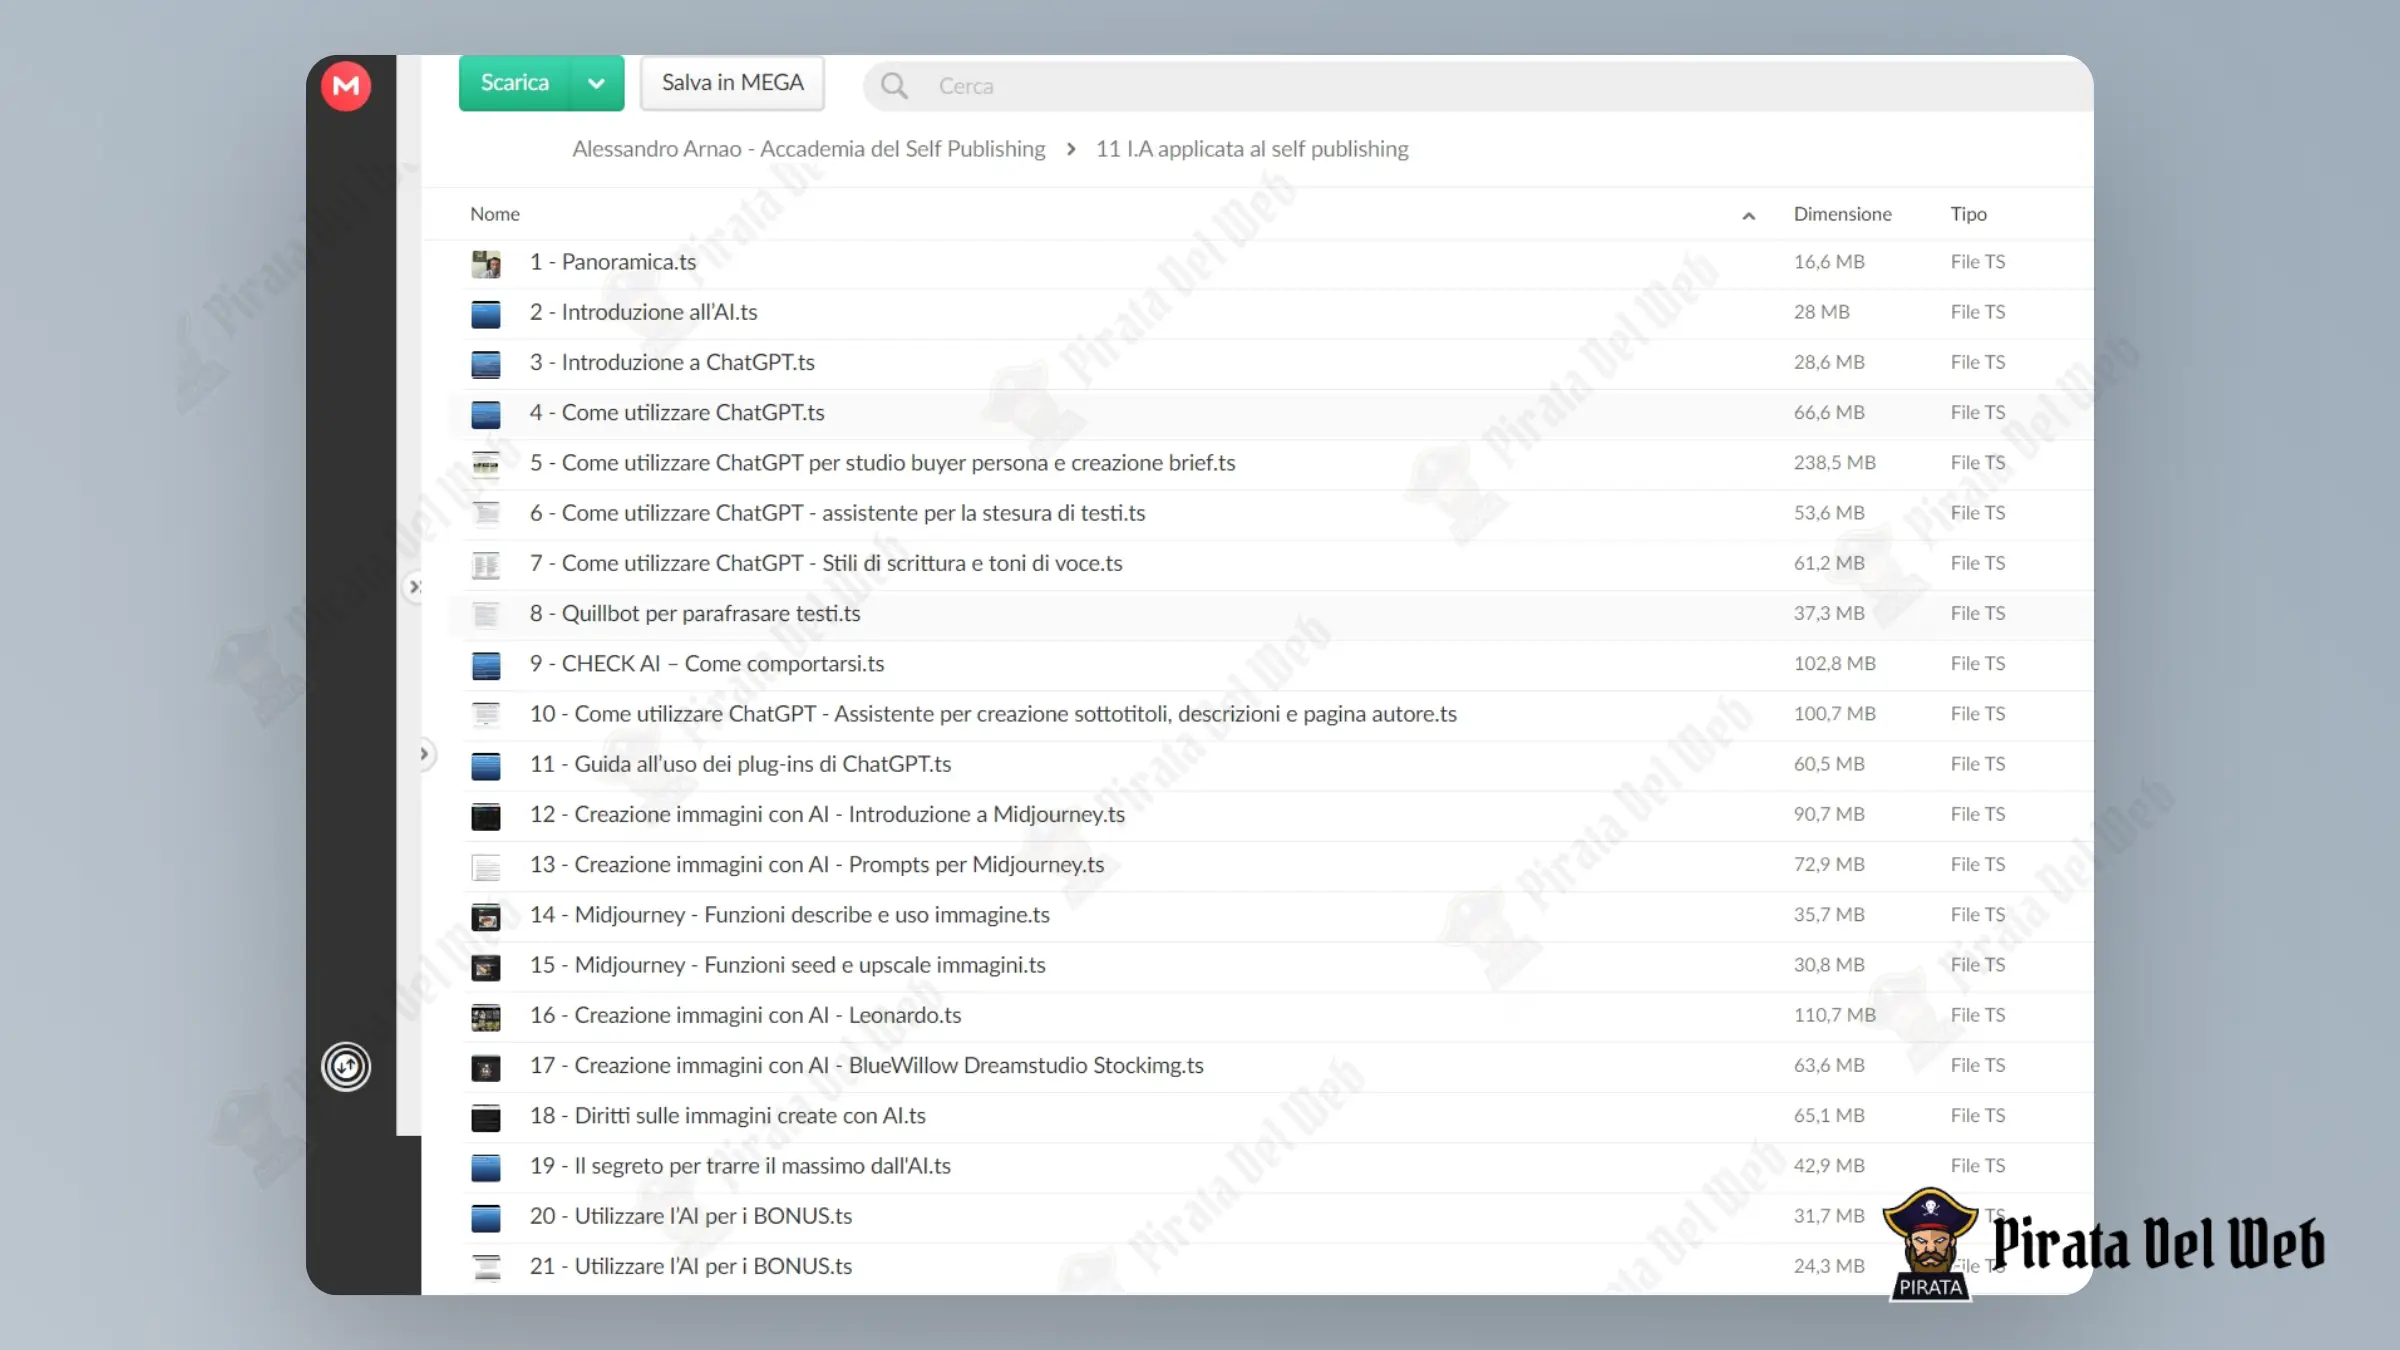Select 17 - BlueWillow Dreamstudio Stockimg.ts

[x=866, y=1065]
